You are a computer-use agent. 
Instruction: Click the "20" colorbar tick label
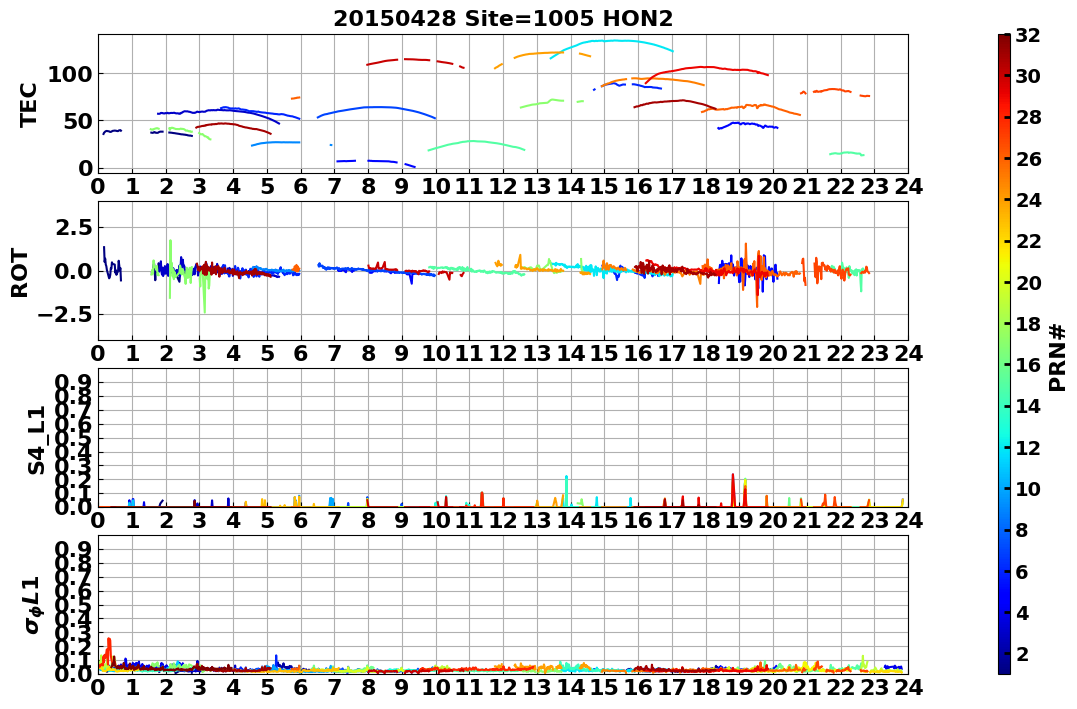pyautogui.click(x=1028, y=282)
